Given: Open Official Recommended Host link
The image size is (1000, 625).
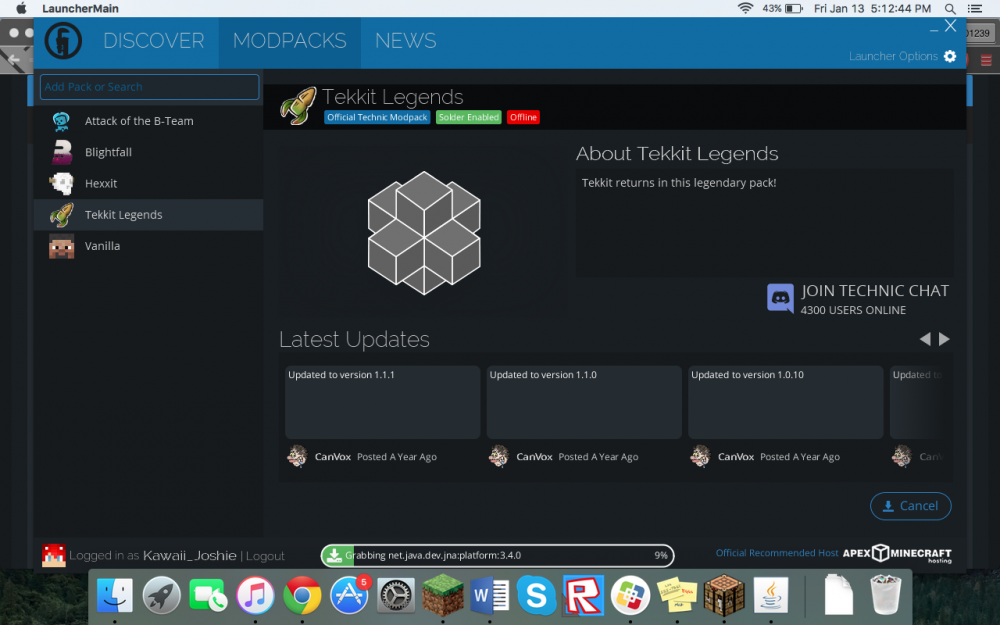Looking at the screenshot, I should (777, 553).
